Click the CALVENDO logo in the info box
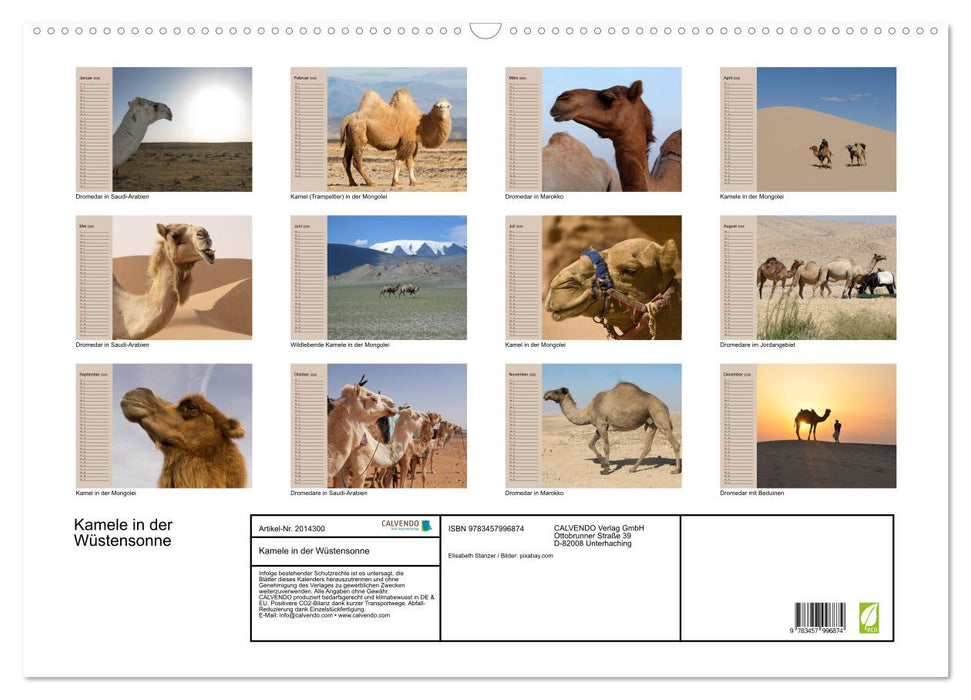The width and height of the screenshot is (971, 700). (406, 526)
